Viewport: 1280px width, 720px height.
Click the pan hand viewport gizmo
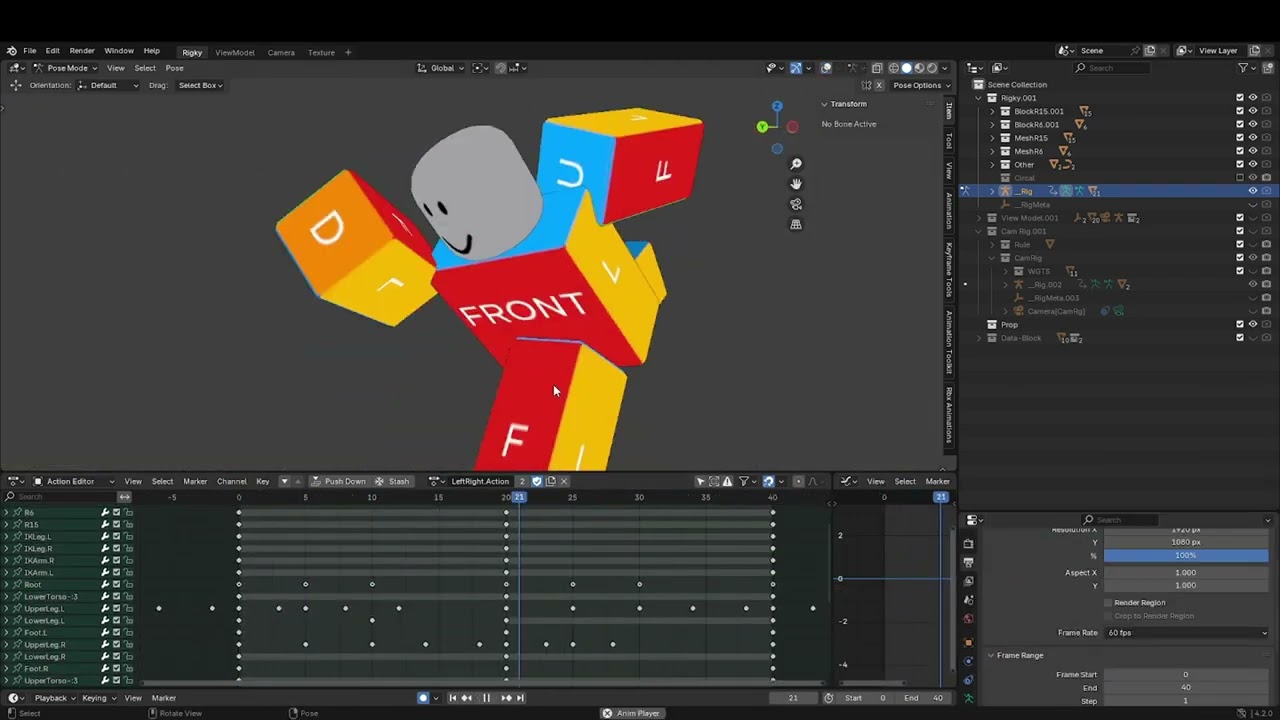[x=796, y=184]
